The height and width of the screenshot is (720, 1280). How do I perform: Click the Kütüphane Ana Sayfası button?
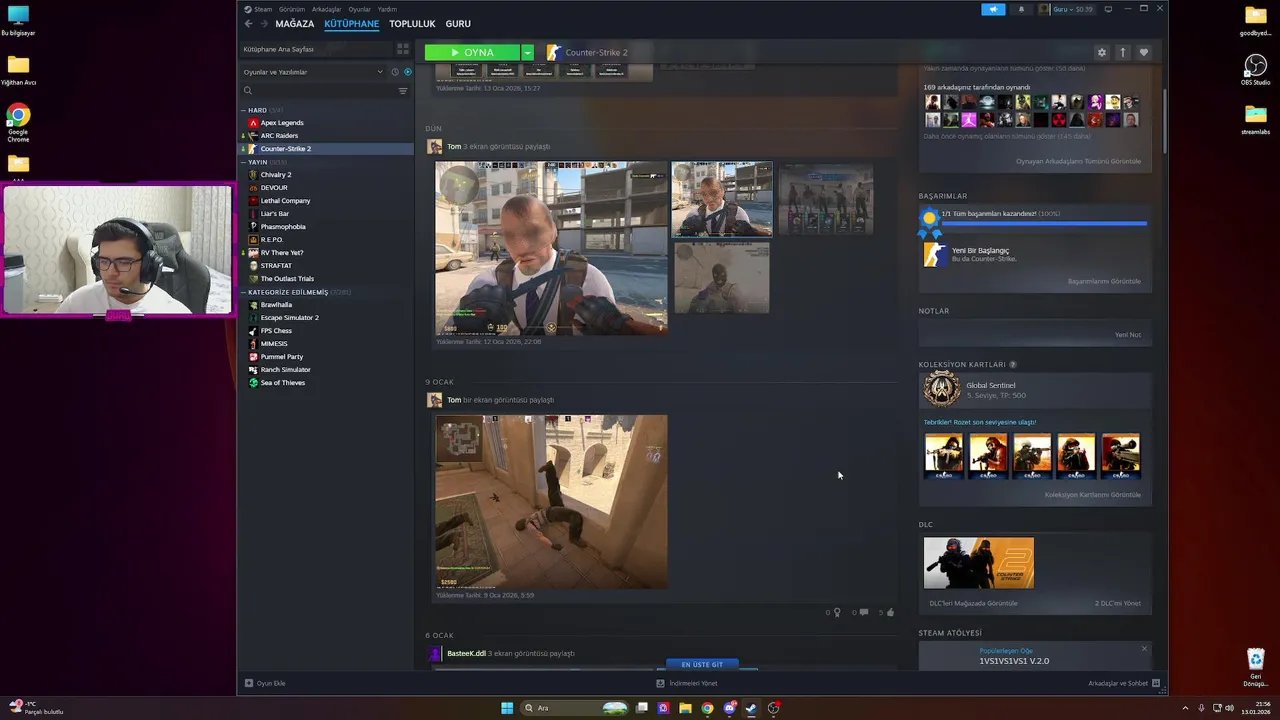315,49
